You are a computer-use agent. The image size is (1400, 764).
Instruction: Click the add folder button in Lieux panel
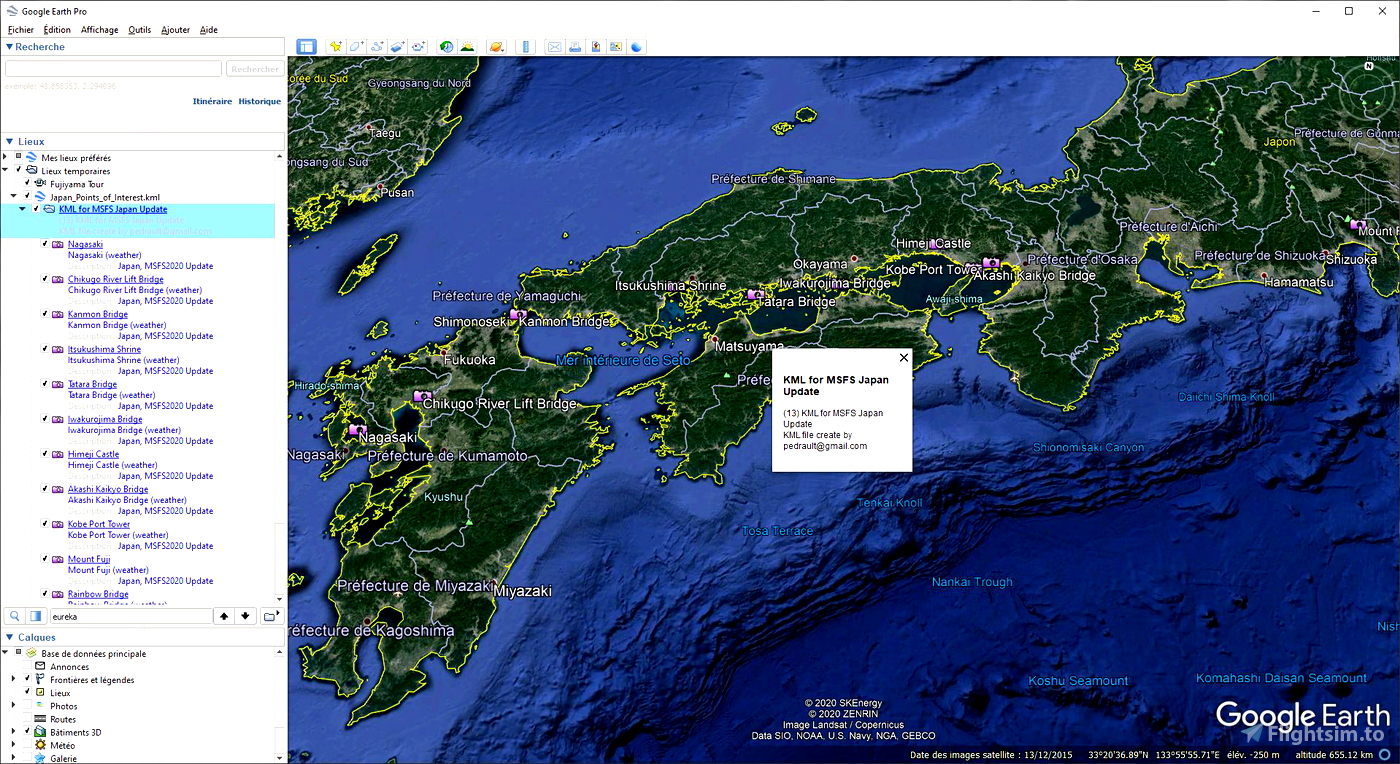271,616
